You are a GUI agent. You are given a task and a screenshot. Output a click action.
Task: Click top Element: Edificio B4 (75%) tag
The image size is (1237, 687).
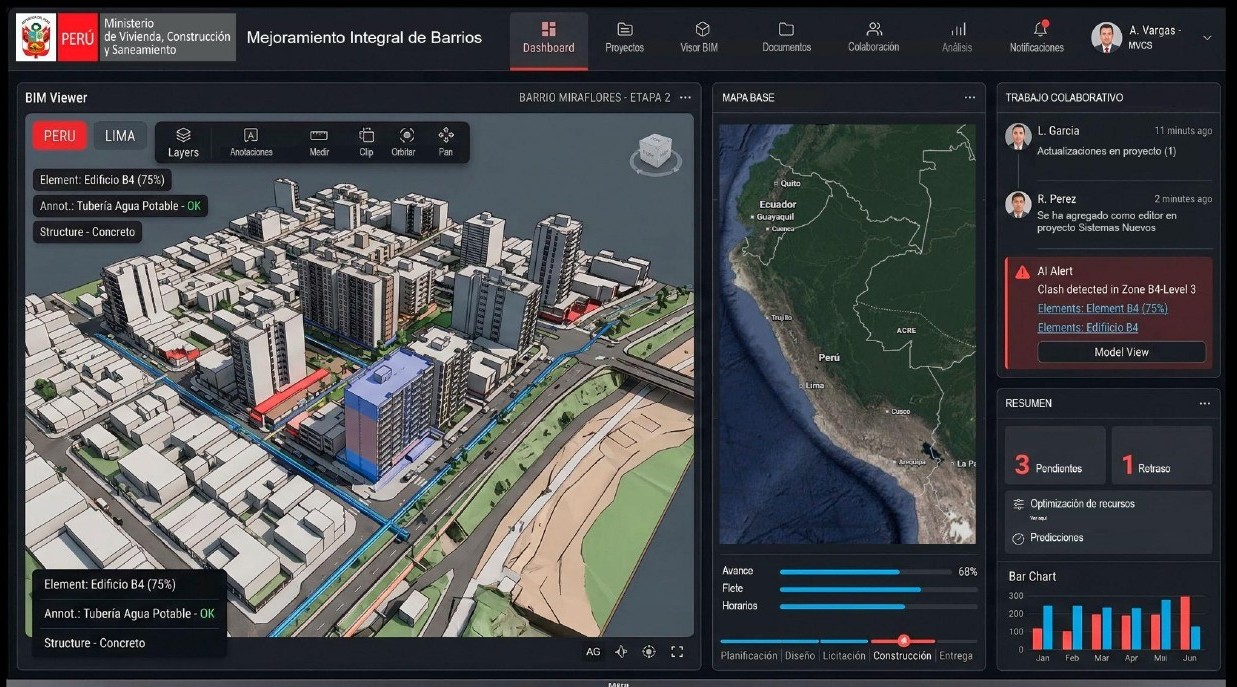point(103,180)
